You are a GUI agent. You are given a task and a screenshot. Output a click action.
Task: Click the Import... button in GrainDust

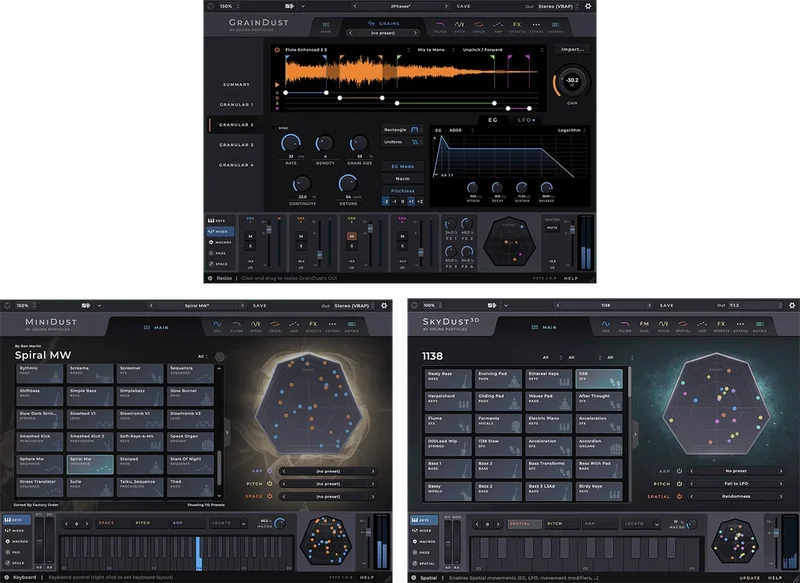click(572, 49)
